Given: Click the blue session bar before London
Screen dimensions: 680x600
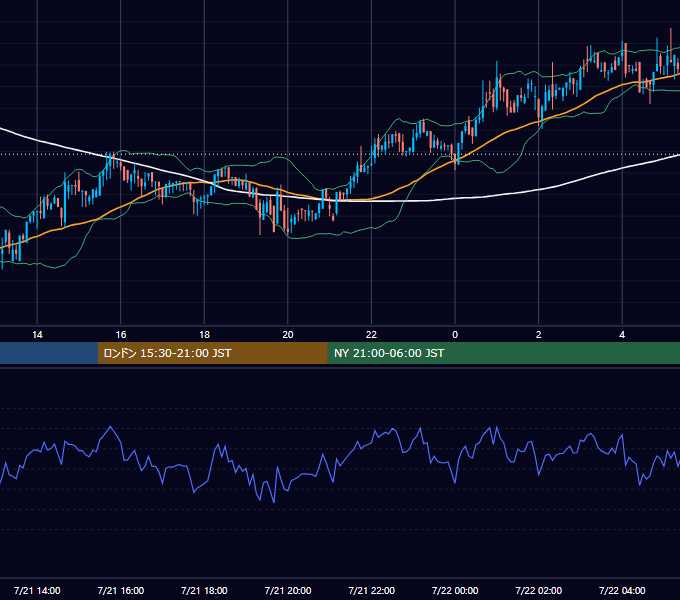Looking at the screenshot, I should (49, 353).
